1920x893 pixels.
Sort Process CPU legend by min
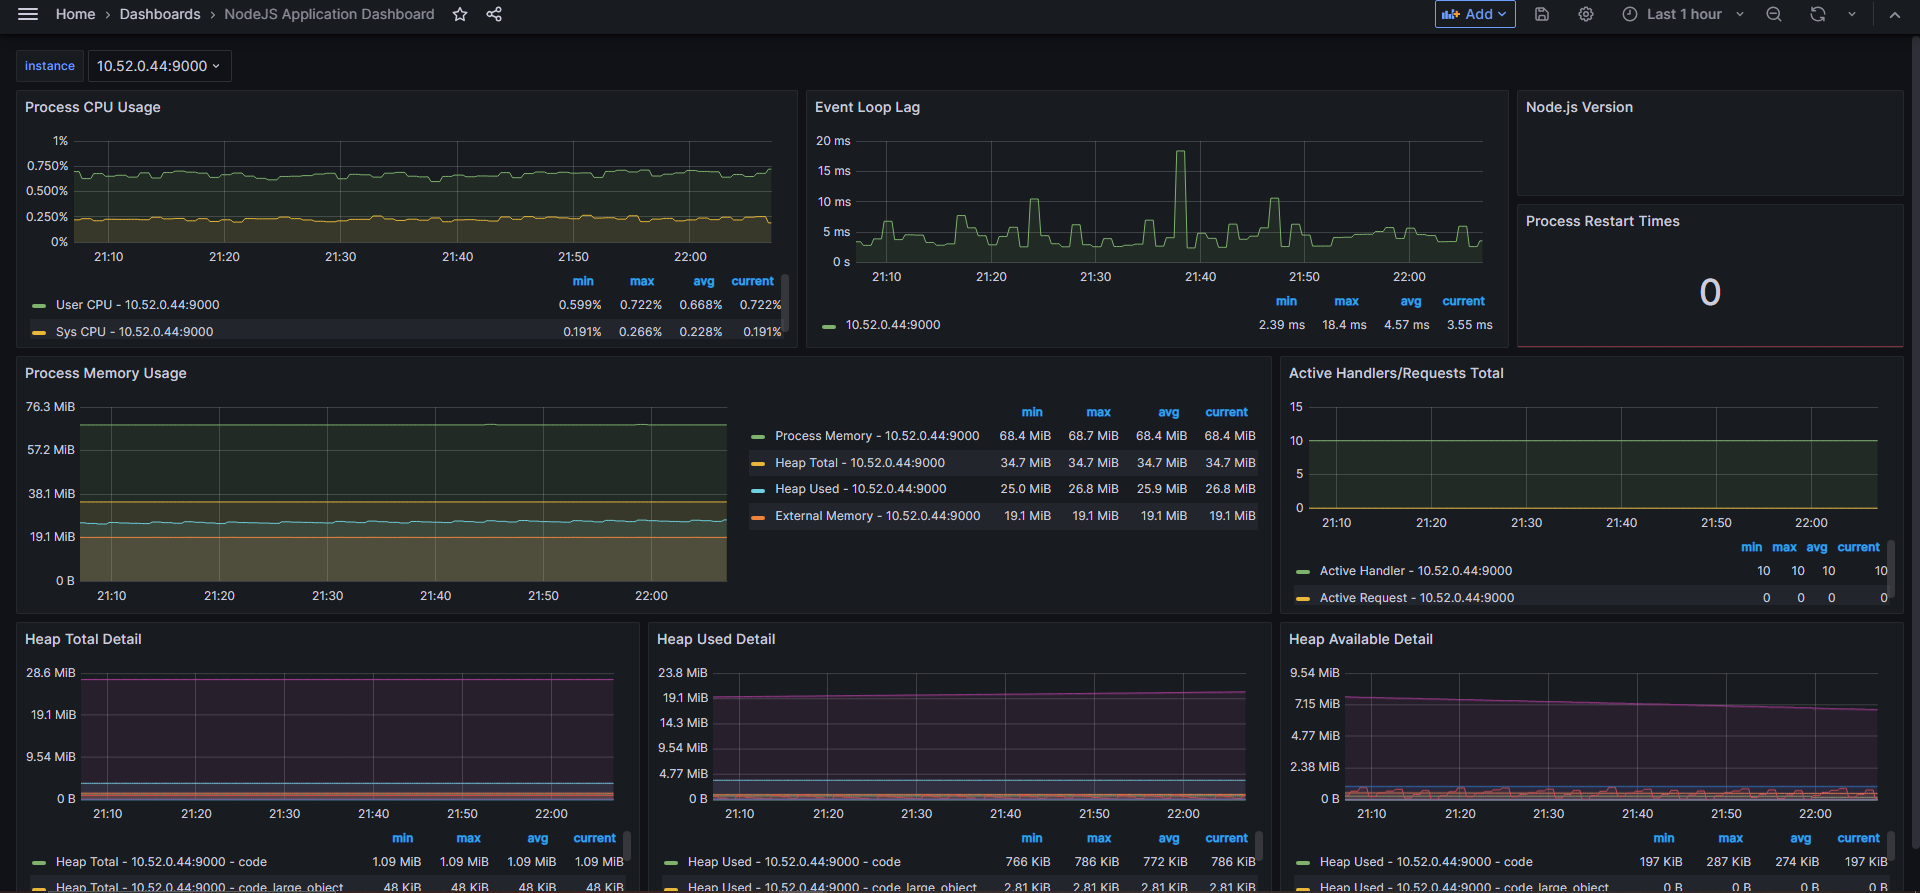[583, 281]
